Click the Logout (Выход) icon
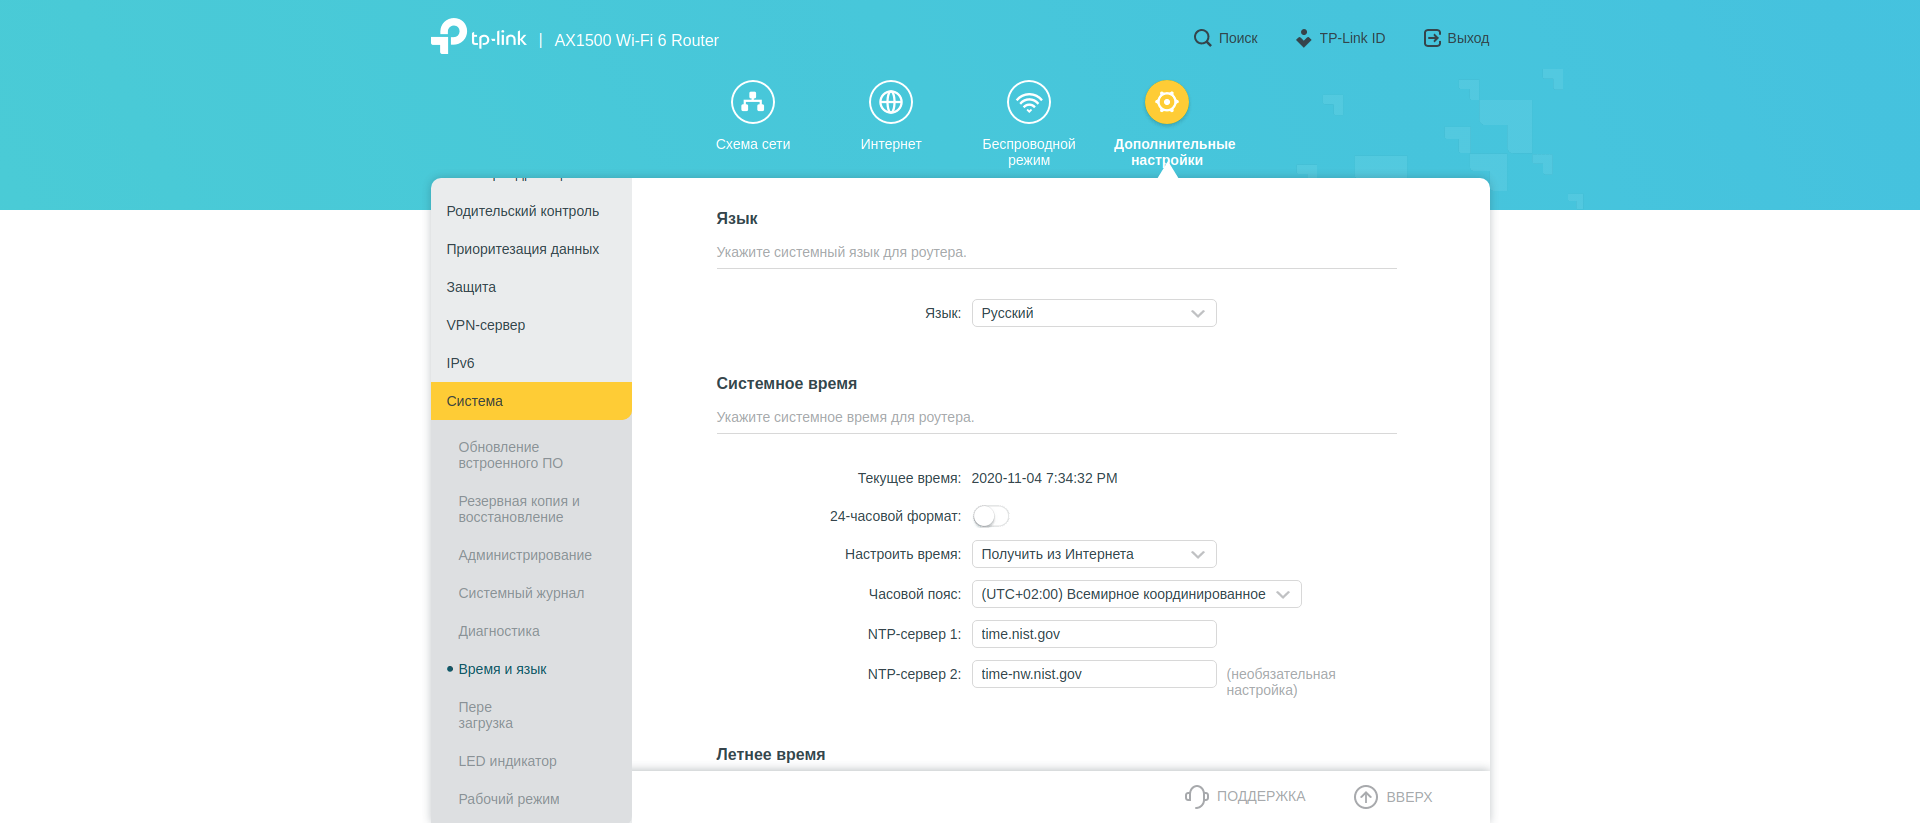This screenshot has height=823, width=1920. 1432,38
